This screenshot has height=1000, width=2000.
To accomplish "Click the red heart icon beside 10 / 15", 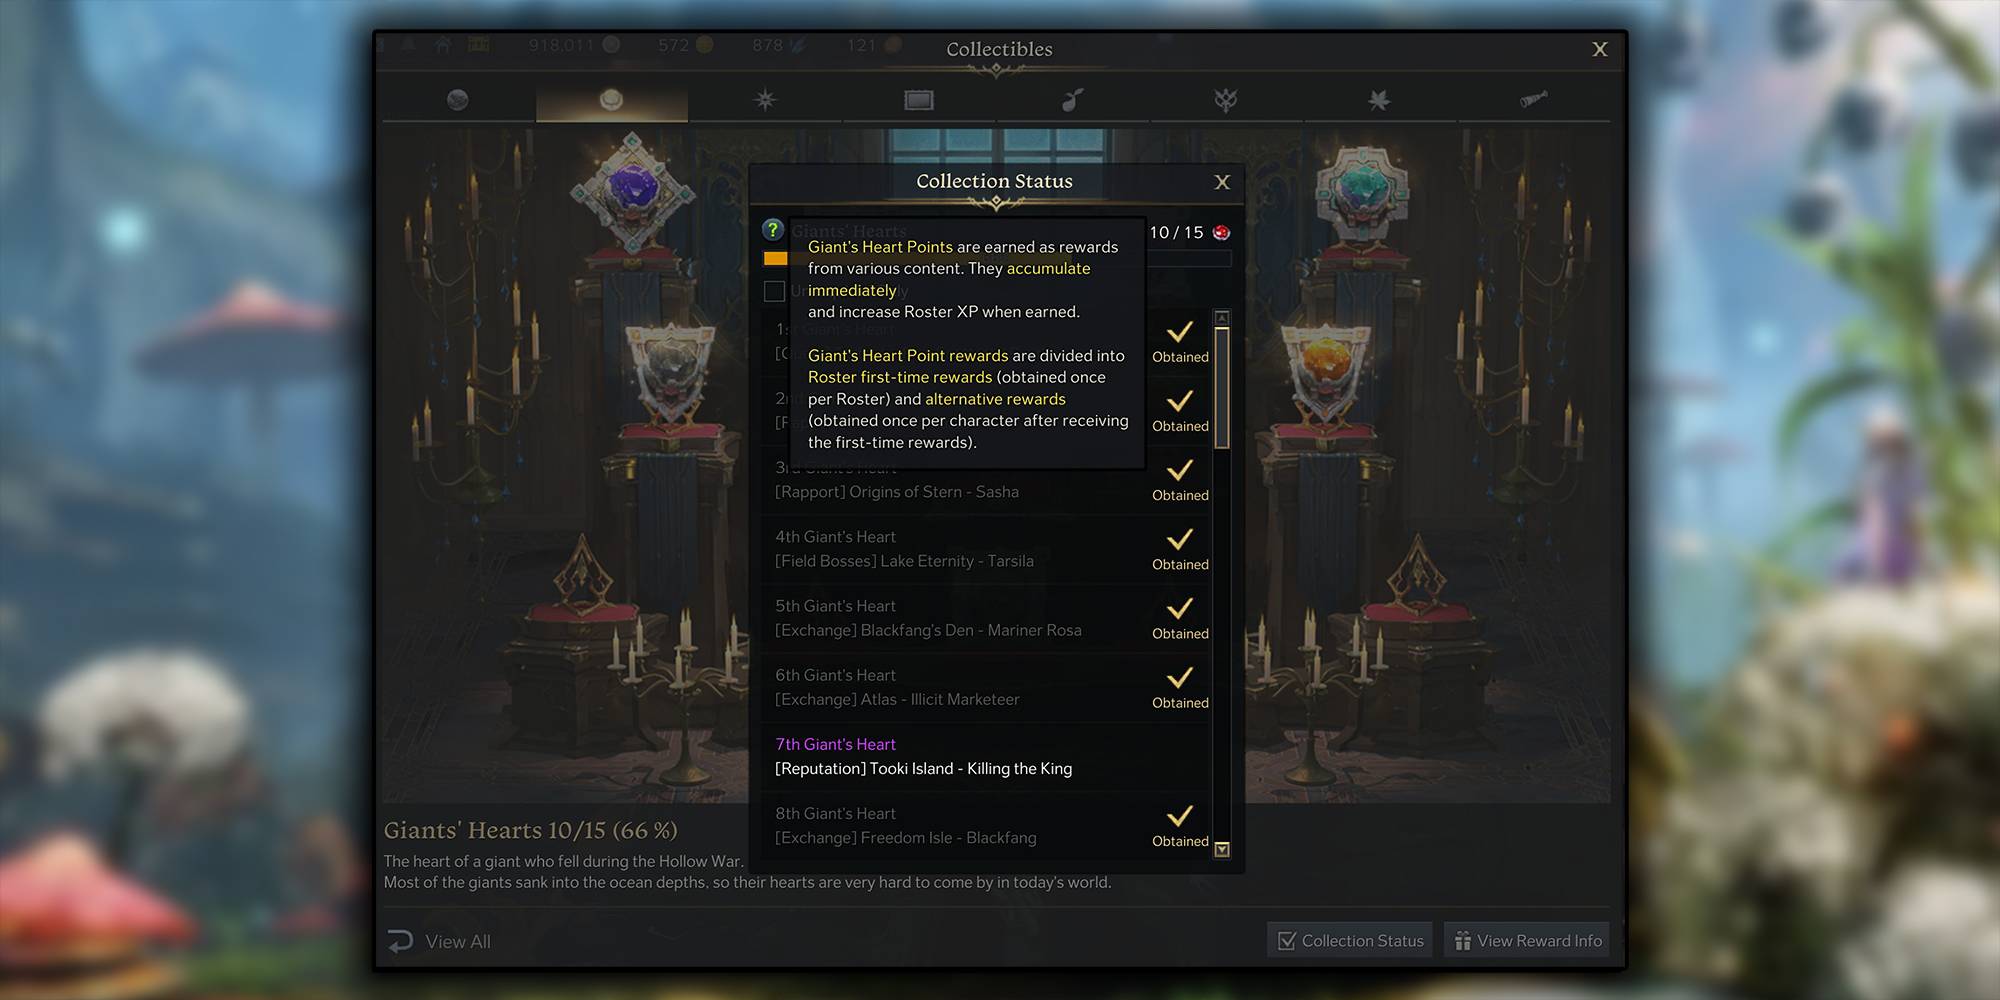I will [1221, 232].
